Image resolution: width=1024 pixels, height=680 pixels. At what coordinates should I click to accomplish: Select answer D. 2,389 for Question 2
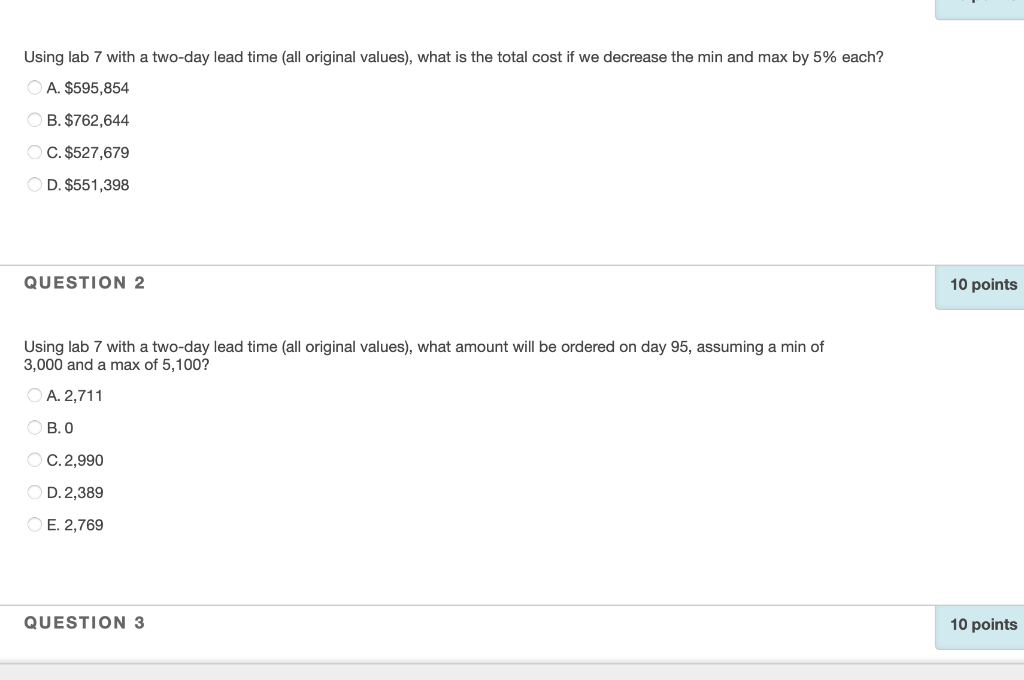pyautogui.click(x=34, y=492)
